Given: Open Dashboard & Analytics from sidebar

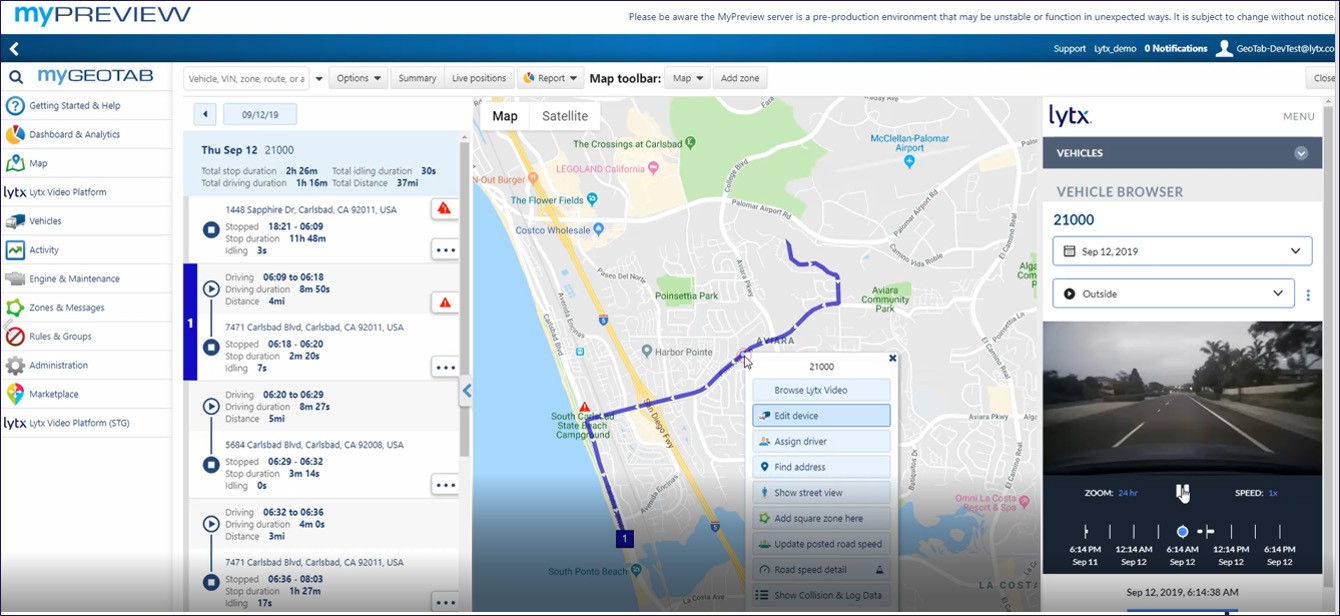Looking at the screenshot, I should (74, 135).
